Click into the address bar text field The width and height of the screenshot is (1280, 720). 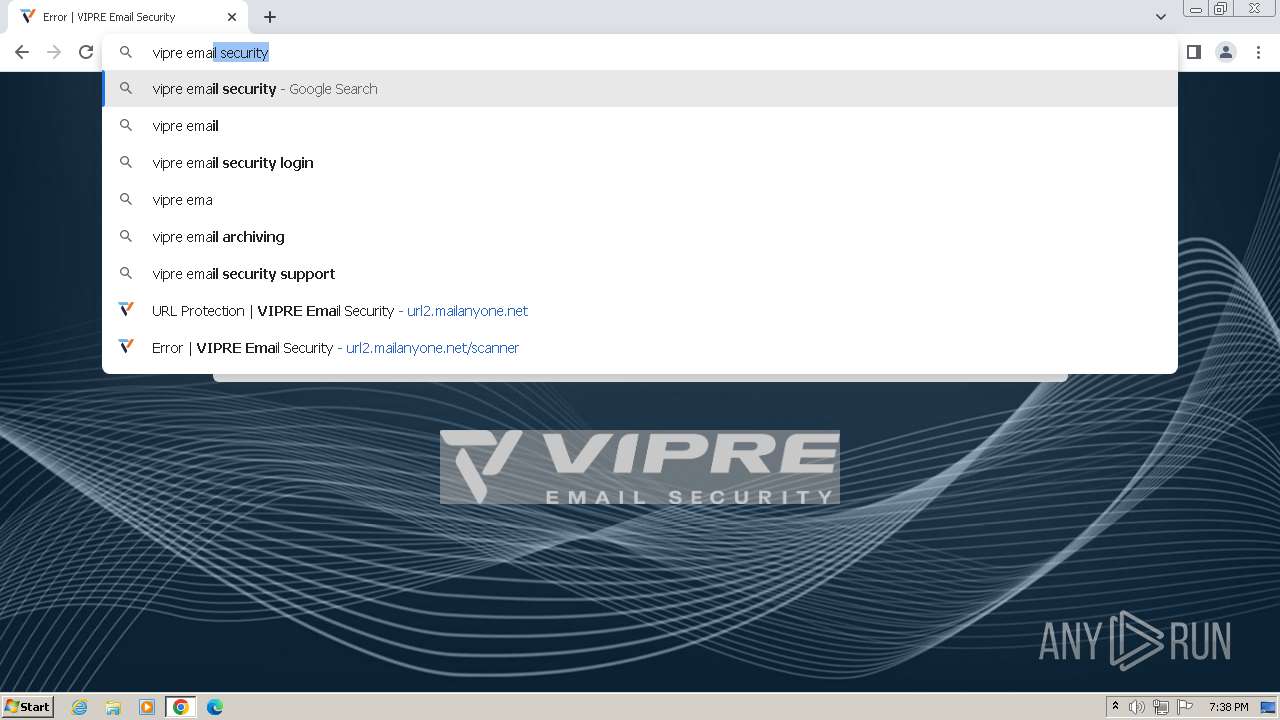point(640,53)
